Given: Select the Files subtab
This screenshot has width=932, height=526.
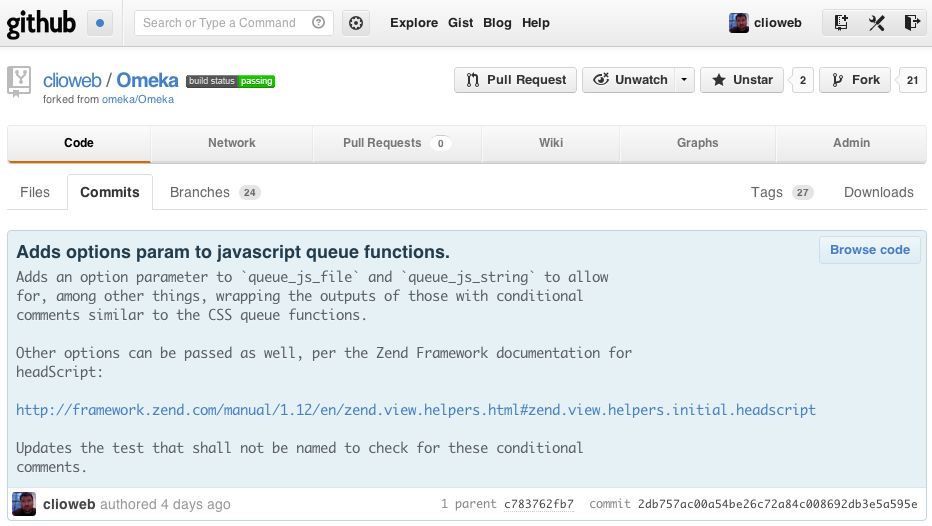Looking at the screenshot, I should point(35,193).
